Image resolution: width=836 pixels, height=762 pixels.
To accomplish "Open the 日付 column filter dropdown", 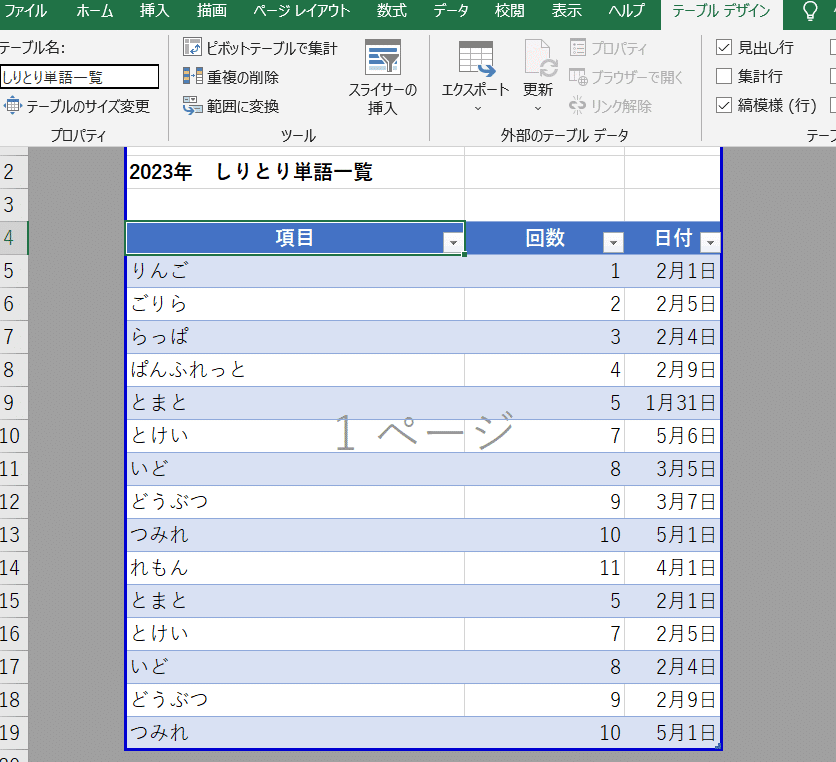I will (x=710, y=243).
